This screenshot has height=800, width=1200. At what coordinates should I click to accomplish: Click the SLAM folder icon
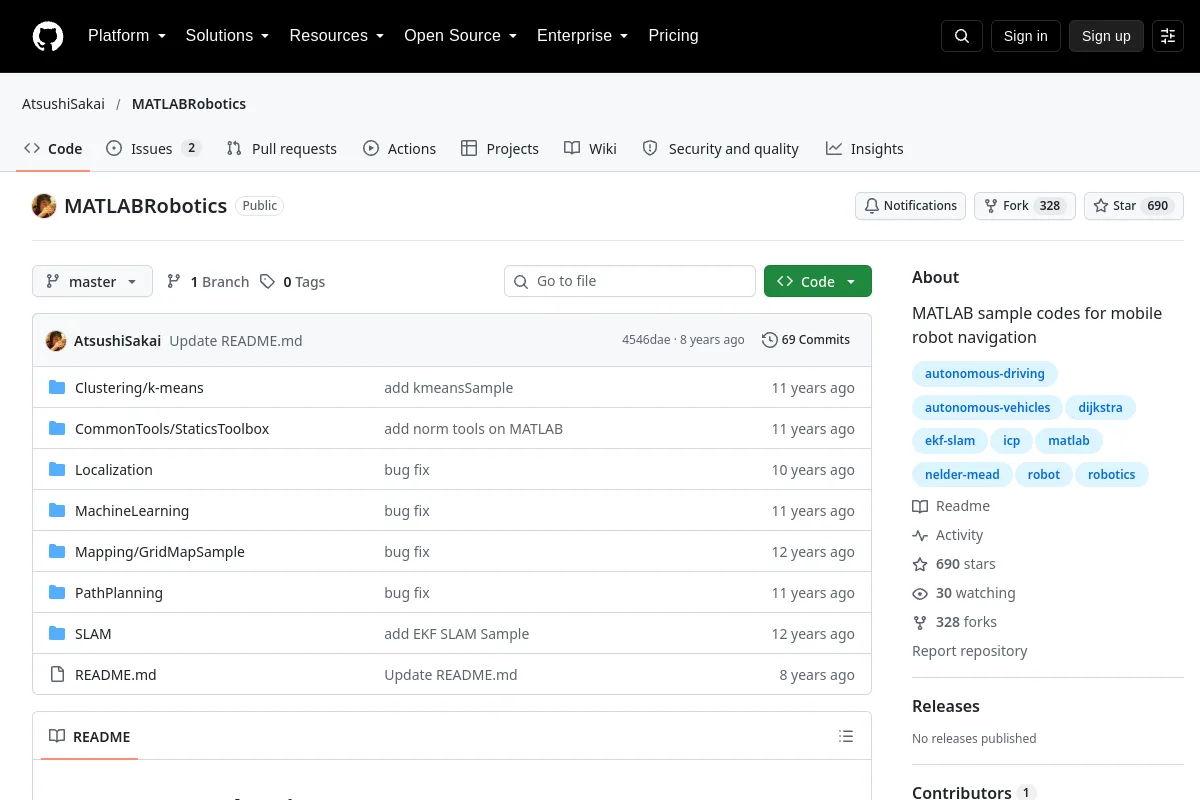coord(57,634)
